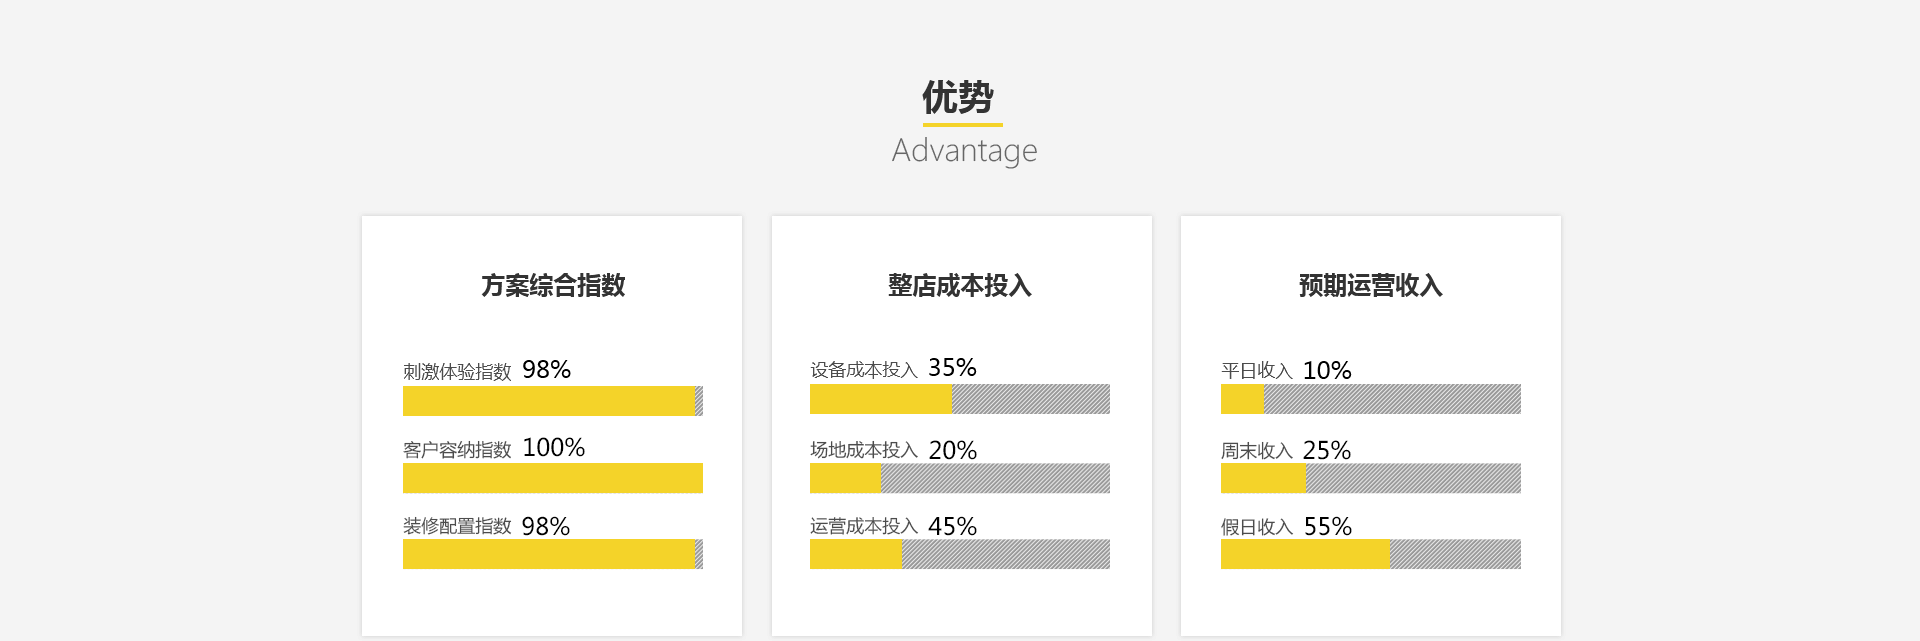
Task: Click the 假日收入 label
Action: tap(1257, 527)
